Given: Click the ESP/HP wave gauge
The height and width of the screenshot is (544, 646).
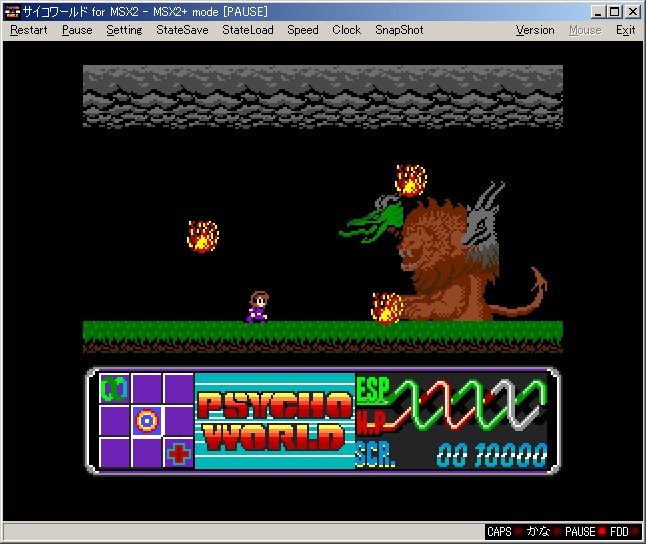Looking at the screenshot, I should click(468, 405).
